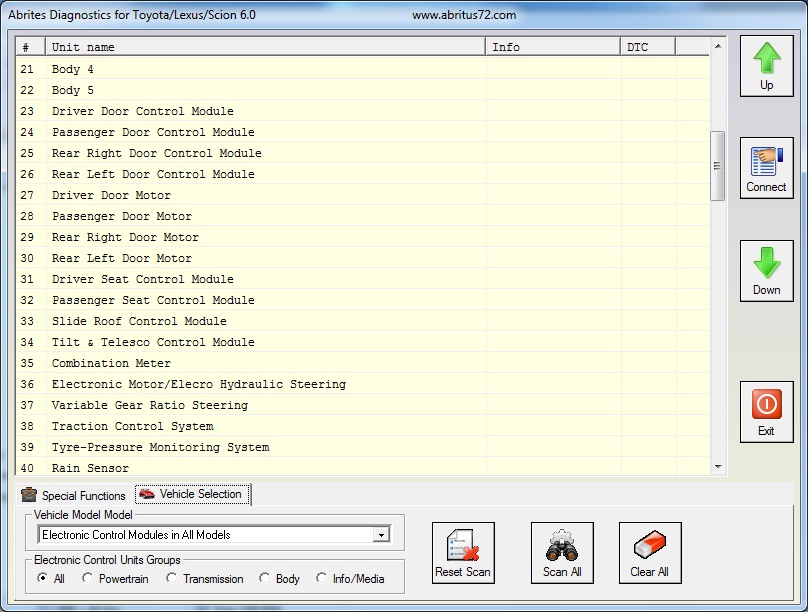Click the Unit name column header
Image resolution: width=808 pixels, height=612 pixels.
[265, 47]
